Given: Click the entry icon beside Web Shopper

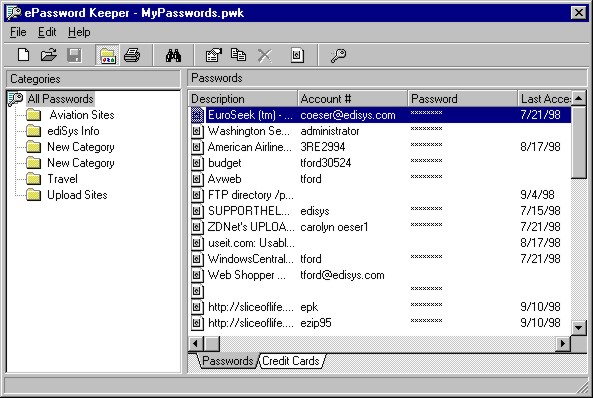Looking at the screenshot, I should (x=197, y=275).
